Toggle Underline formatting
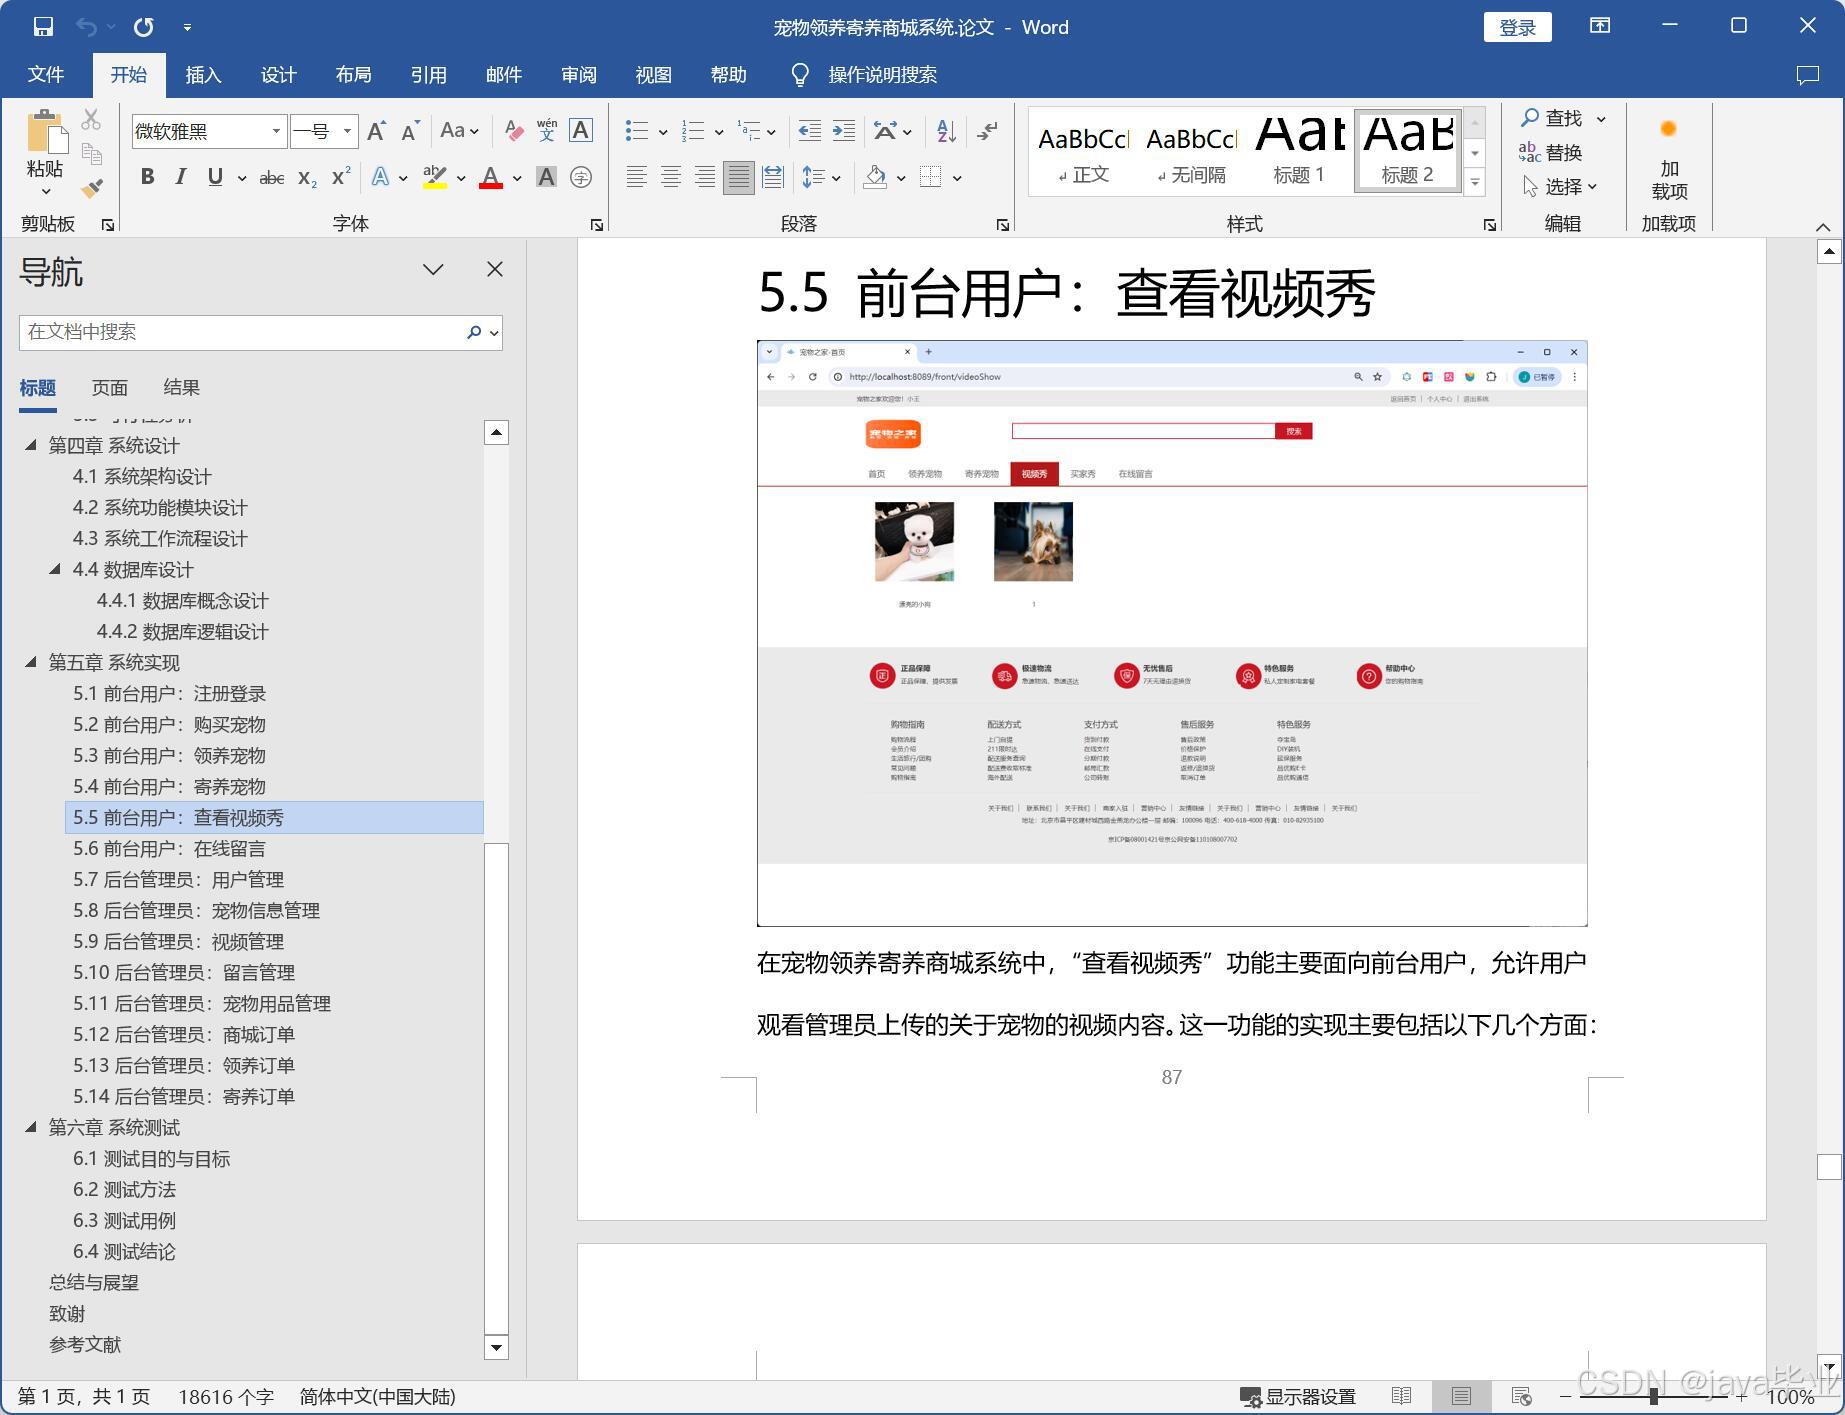The height and width of the screenshot is (1415, 1845). pyautogui.click(x=214, y=177)
